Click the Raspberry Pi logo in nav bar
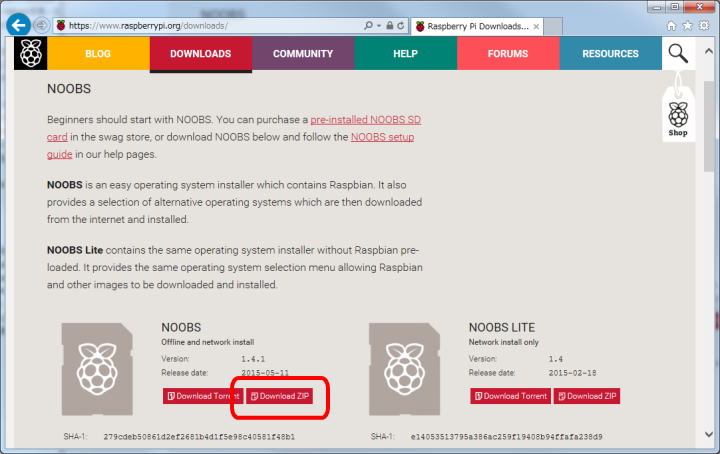 pyautogui.click(x=30, y=53)
